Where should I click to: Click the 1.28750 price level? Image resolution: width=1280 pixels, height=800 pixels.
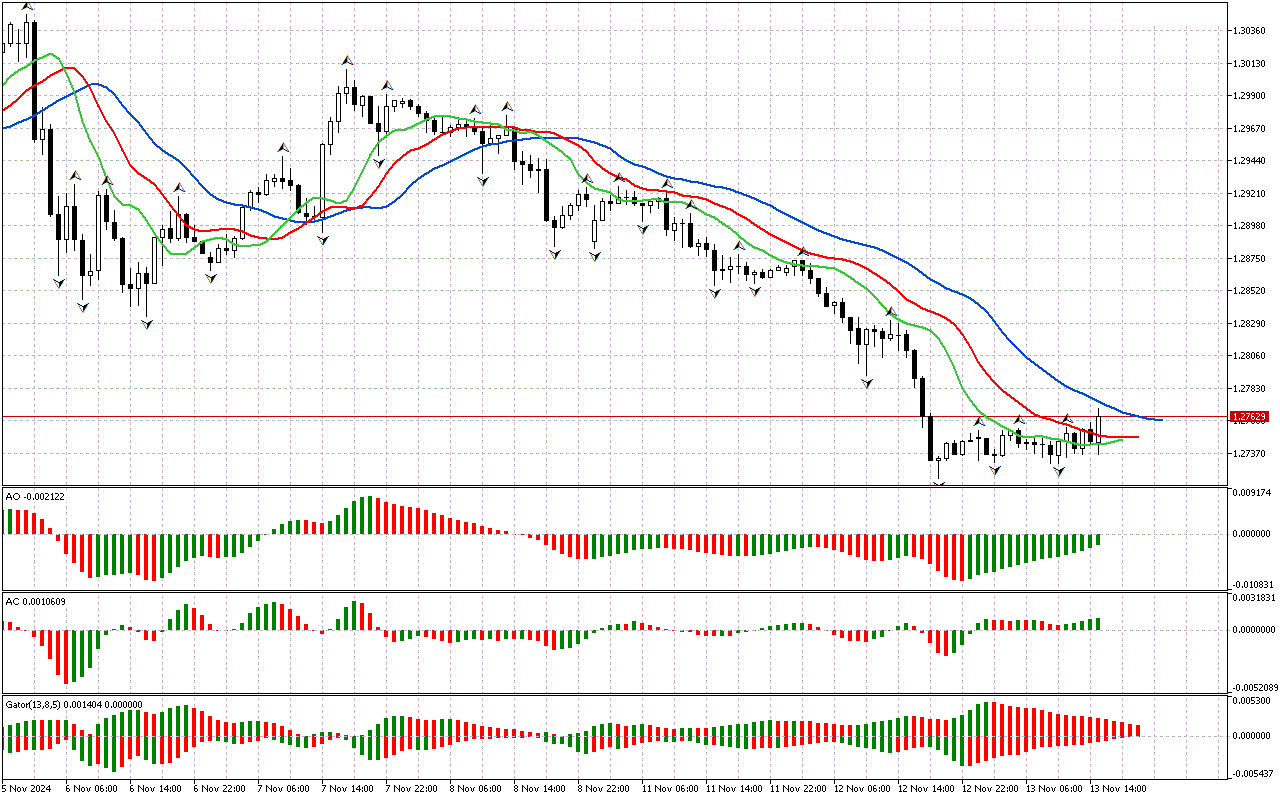[1250, 258]
